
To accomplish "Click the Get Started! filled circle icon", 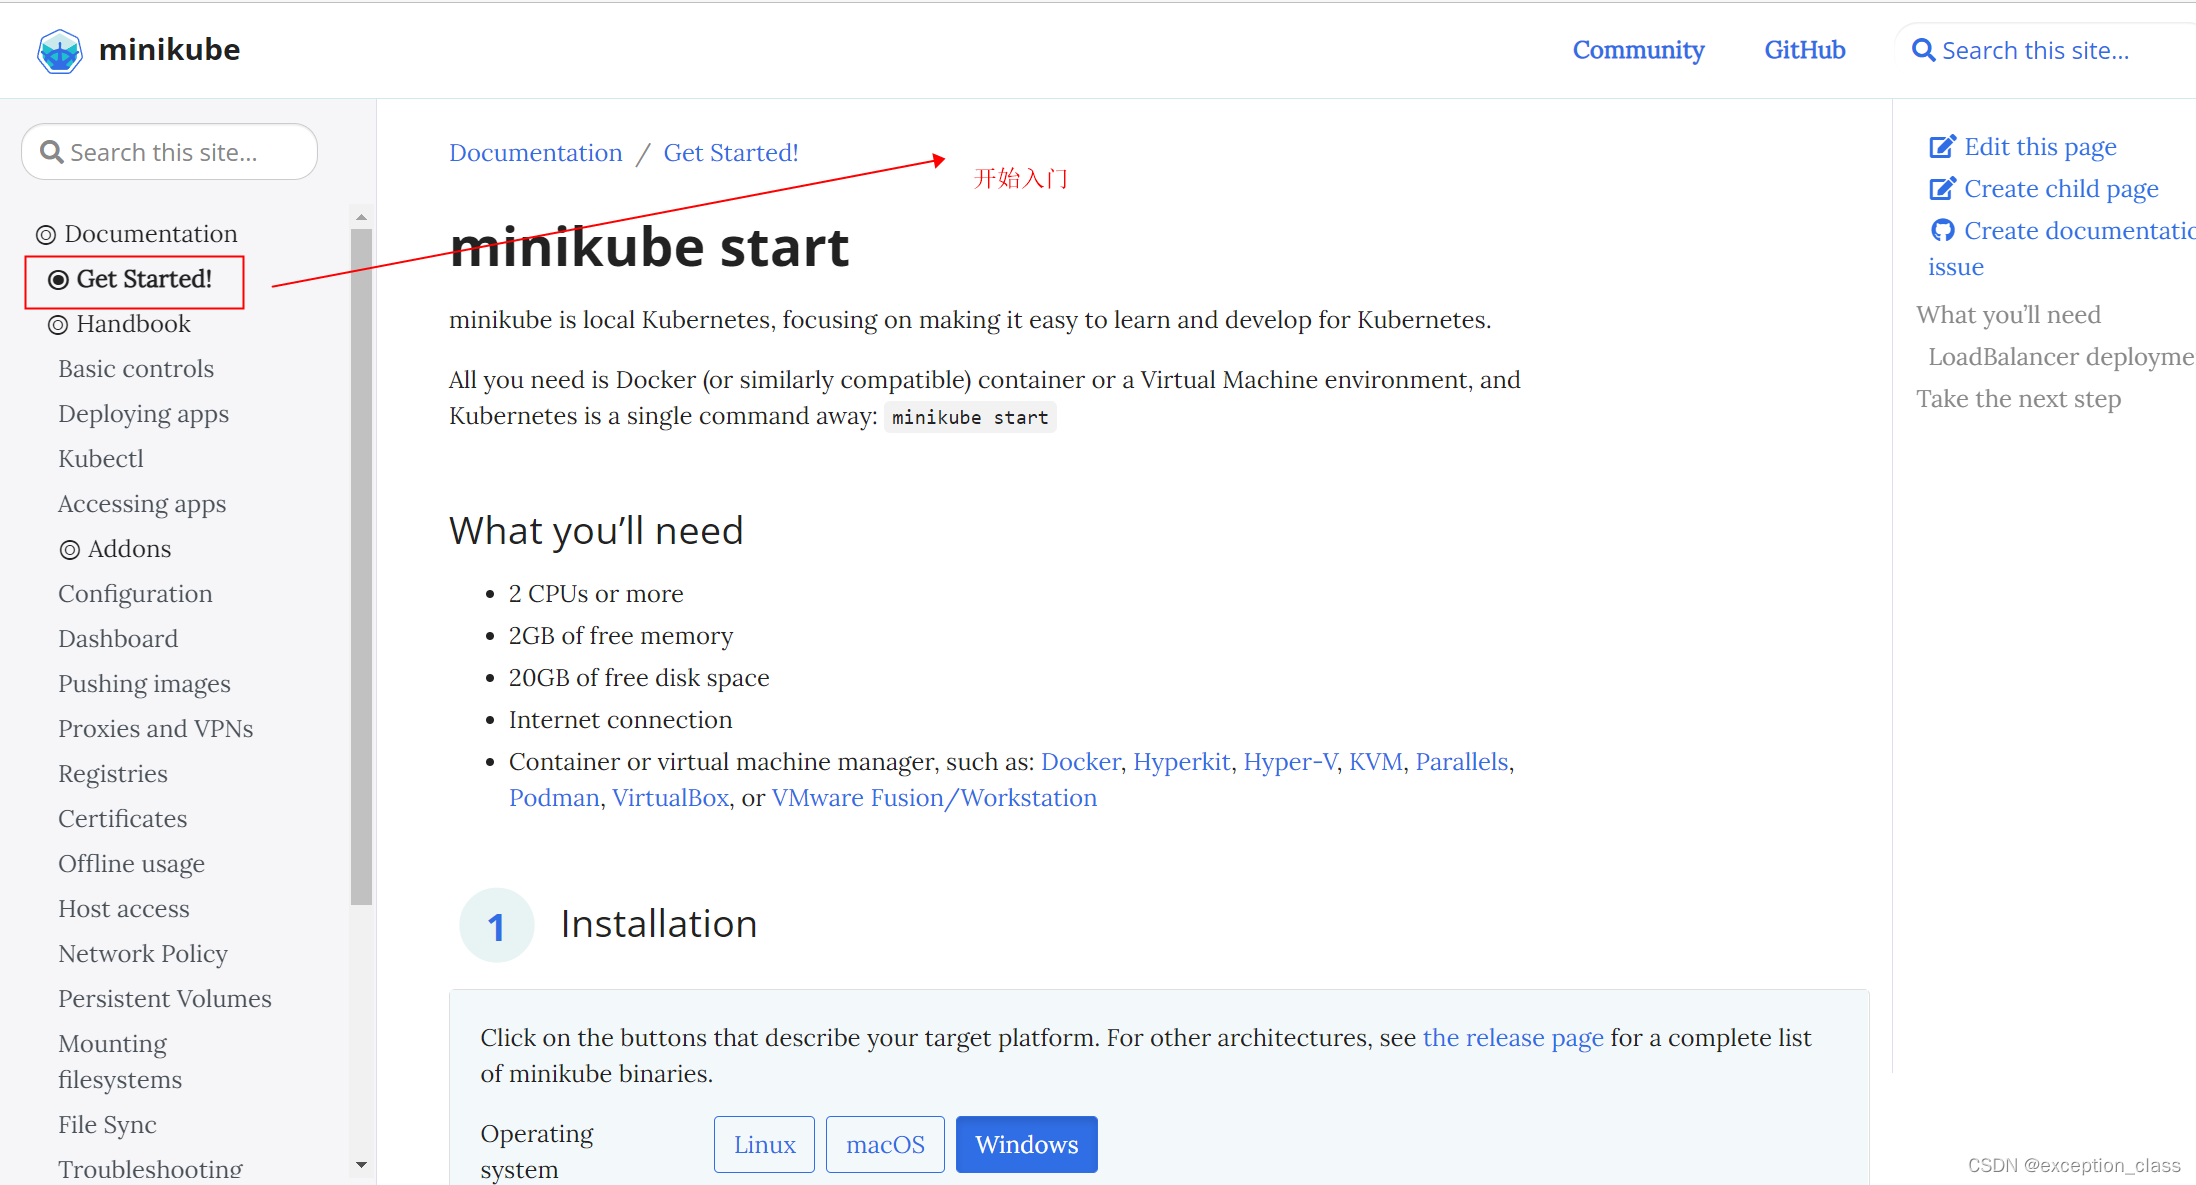I will click(58, 280).
